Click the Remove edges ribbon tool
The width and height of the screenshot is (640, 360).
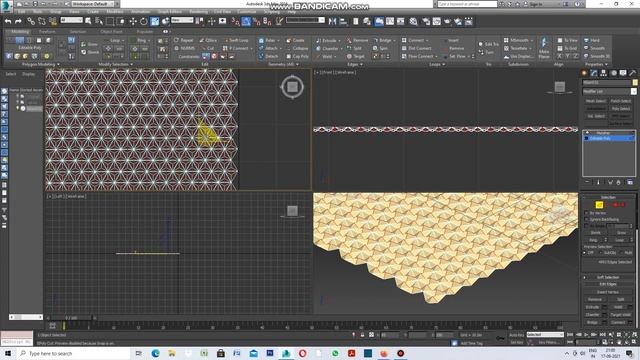pyautogui.click(x=358, y=40)
